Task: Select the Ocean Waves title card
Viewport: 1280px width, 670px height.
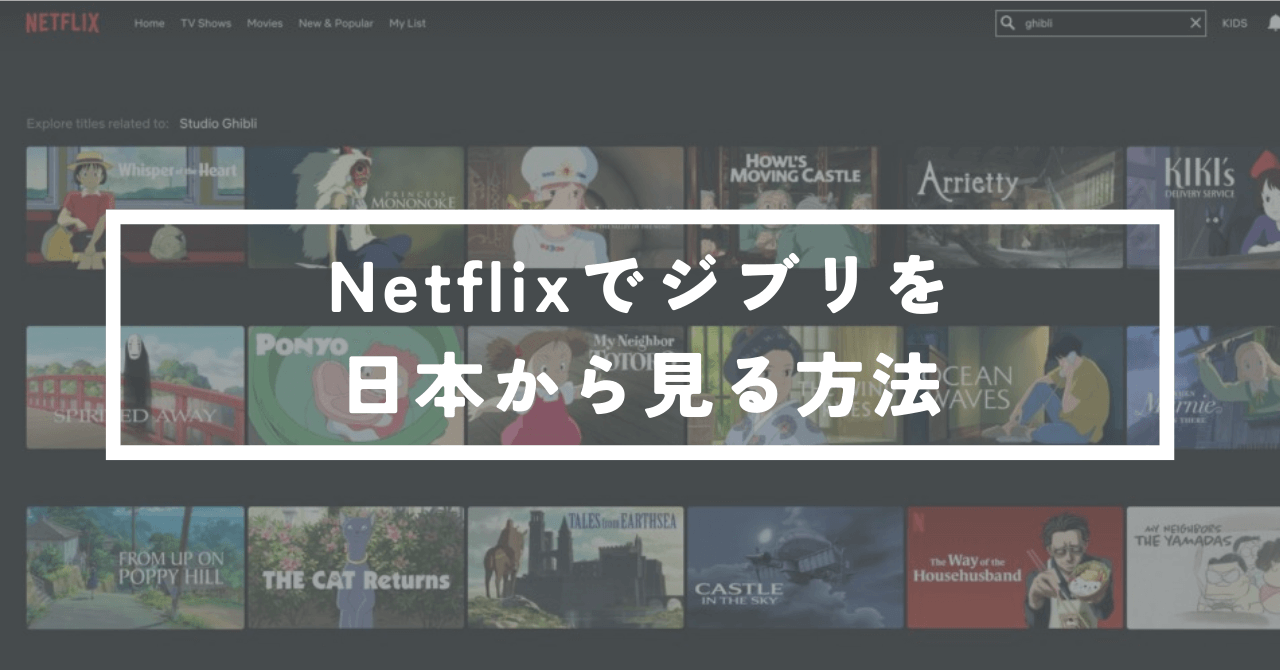Action: pos(1016,386)
